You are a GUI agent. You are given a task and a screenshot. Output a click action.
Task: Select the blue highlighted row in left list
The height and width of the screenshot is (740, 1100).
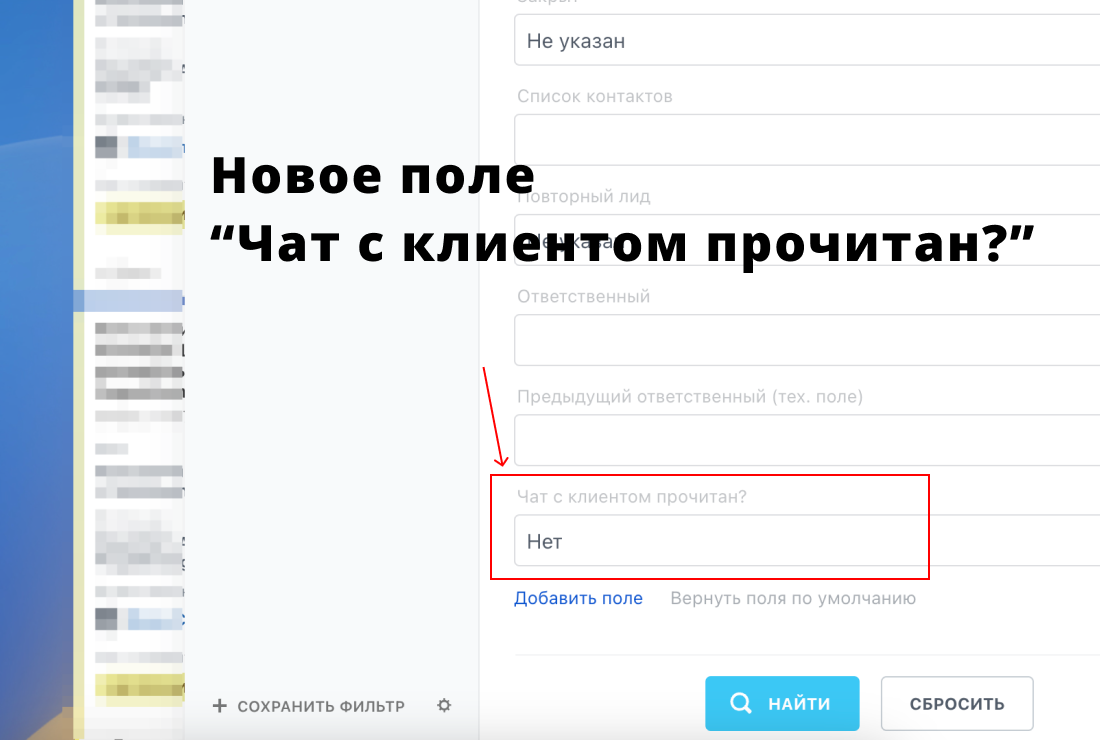tap(128, 300)
